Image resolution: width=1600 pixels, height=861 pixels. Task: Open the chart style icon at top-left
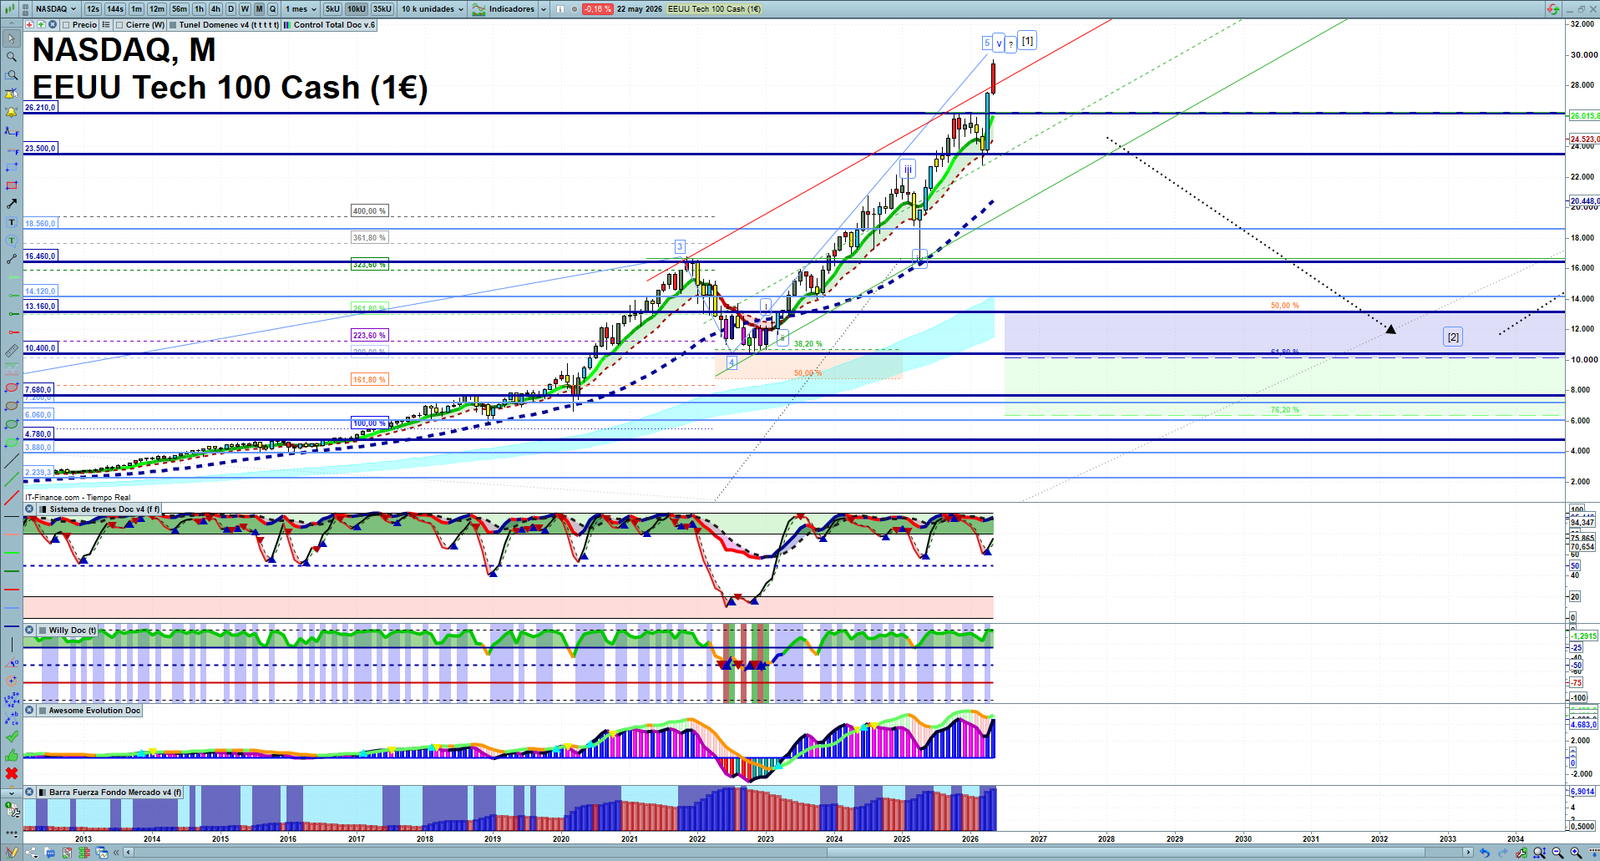pos(10,9)
